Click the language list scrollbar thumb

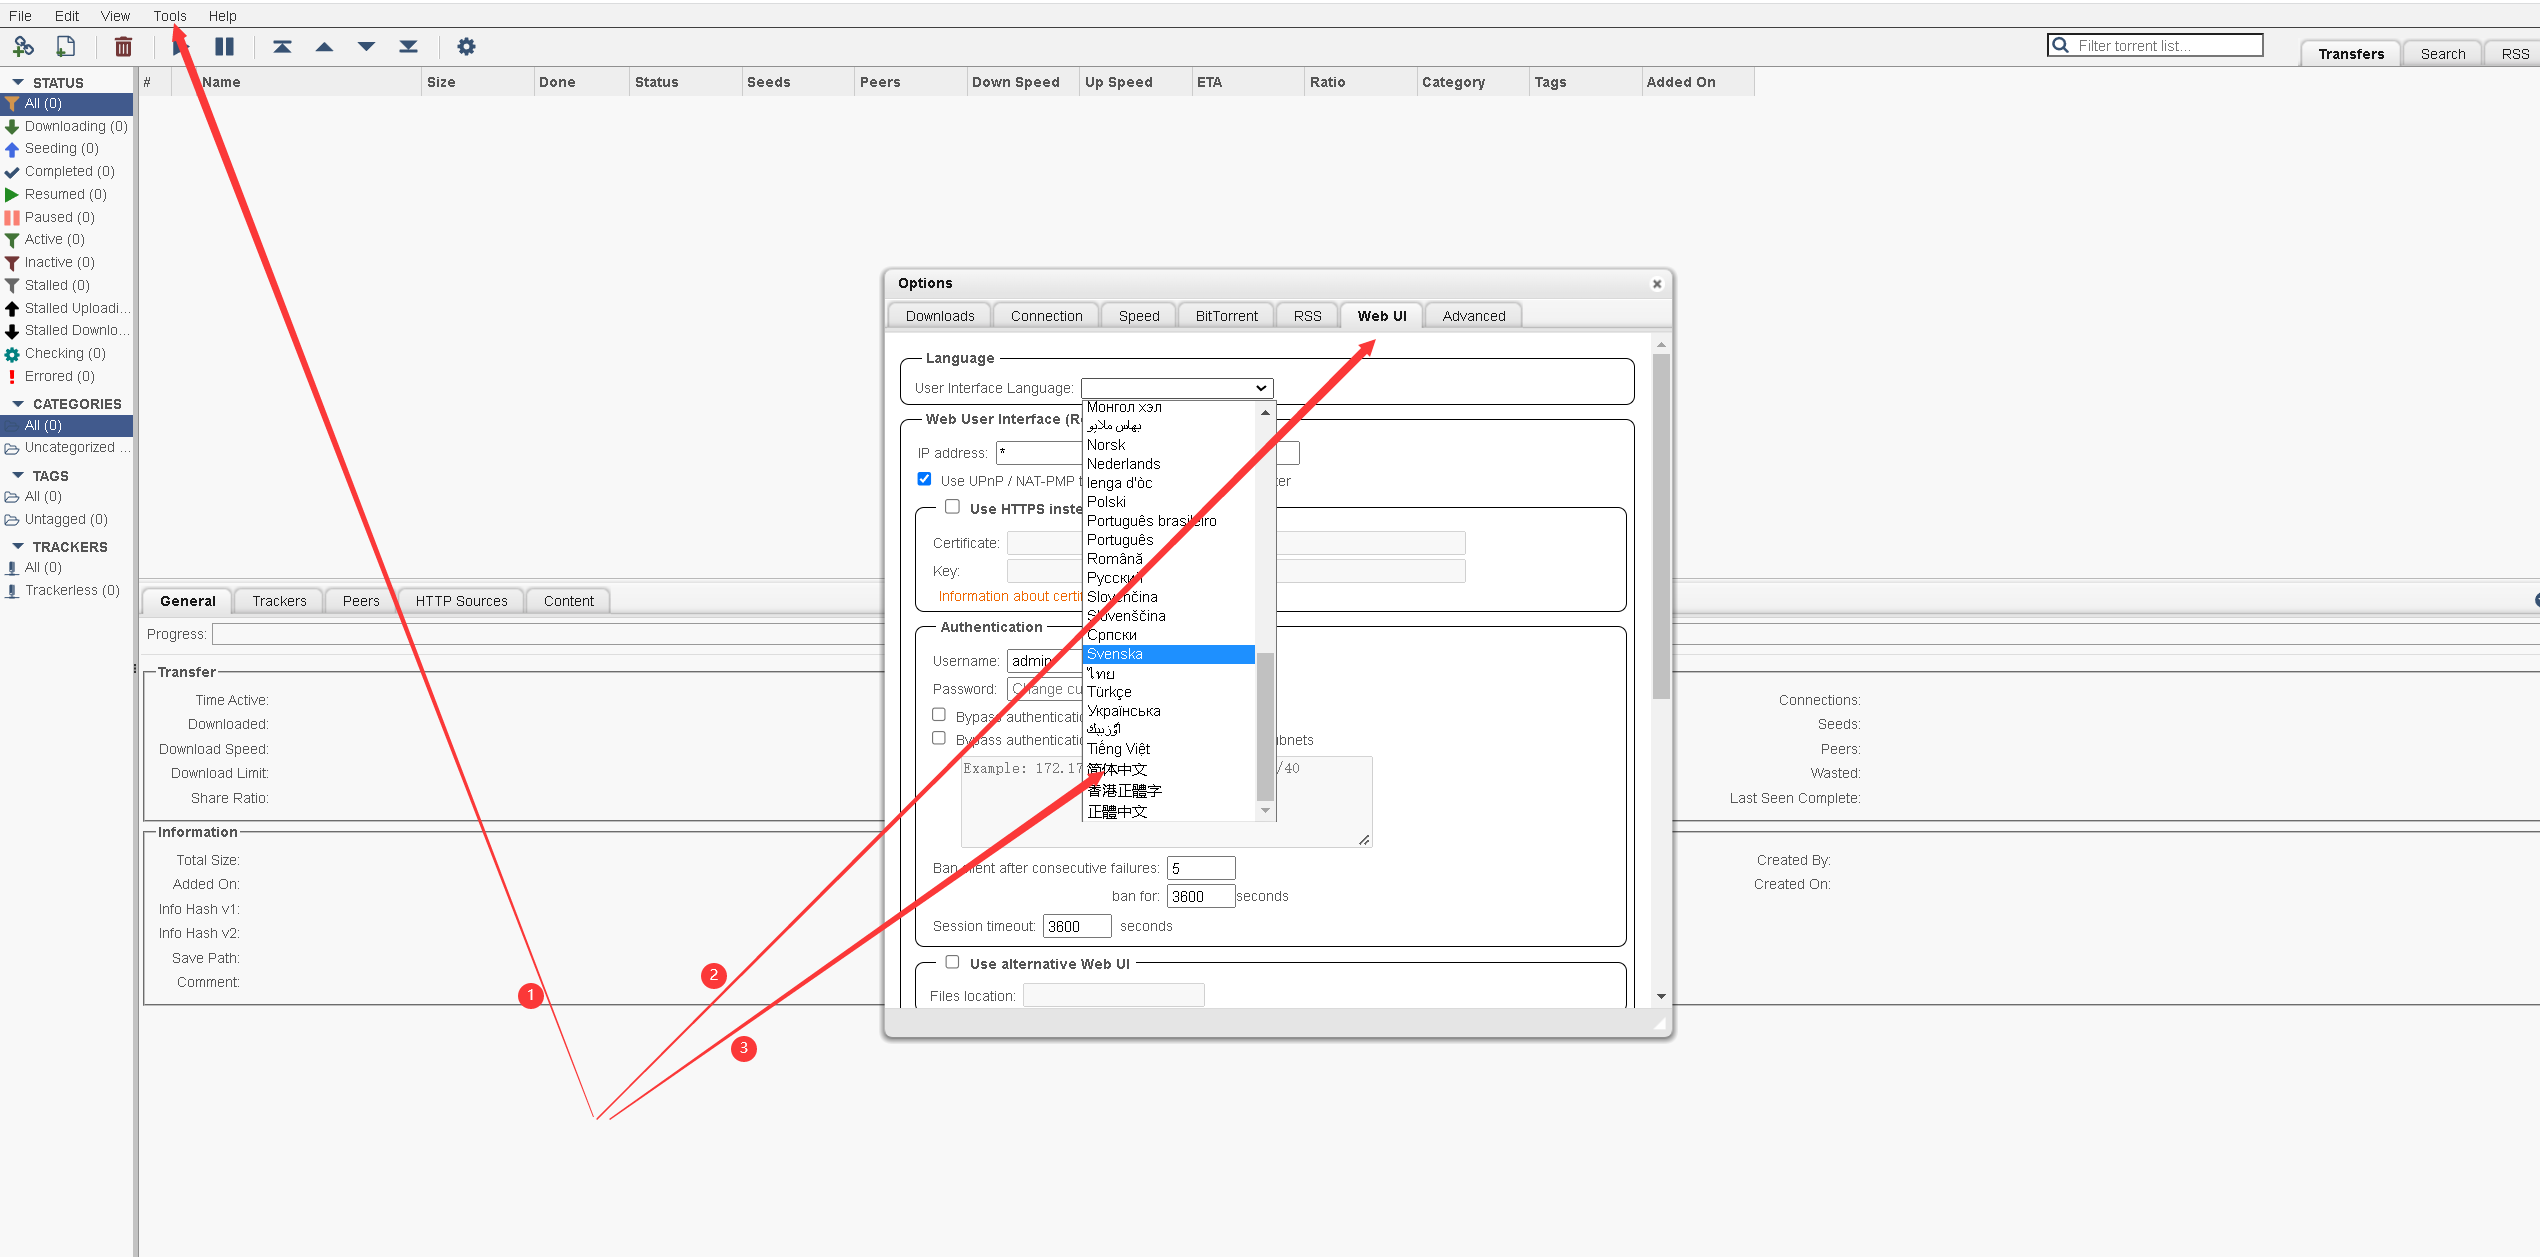pyautogui.click(x=1265, y=725)
